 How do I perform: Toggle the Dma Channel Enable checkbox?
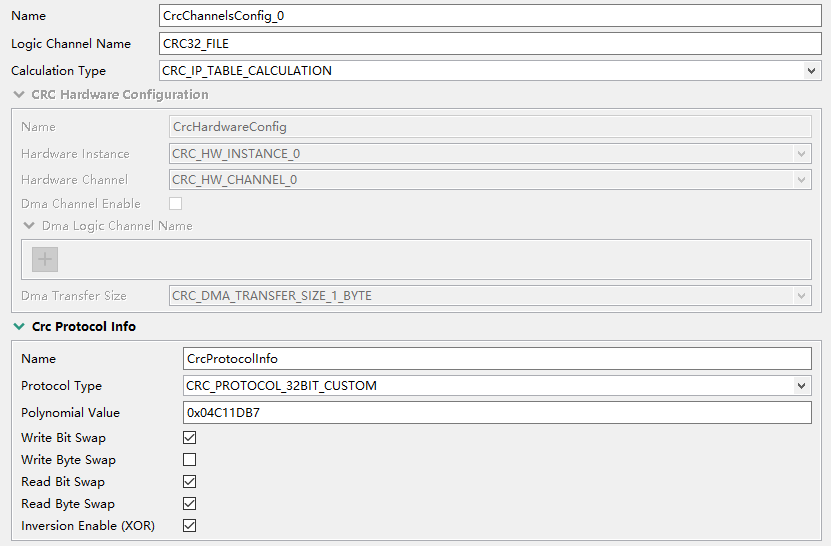(x=176, y=204)
